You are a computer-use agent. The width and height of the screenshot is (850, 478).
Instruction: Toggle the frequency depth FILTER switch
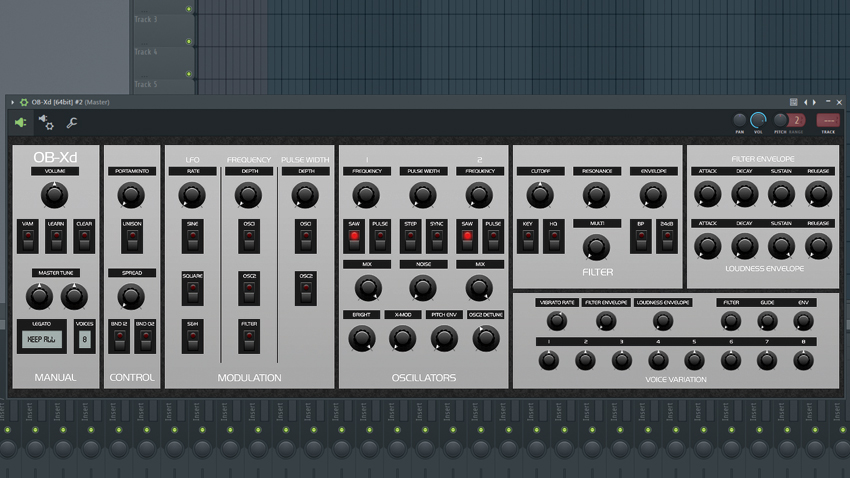tap(249, 337)
